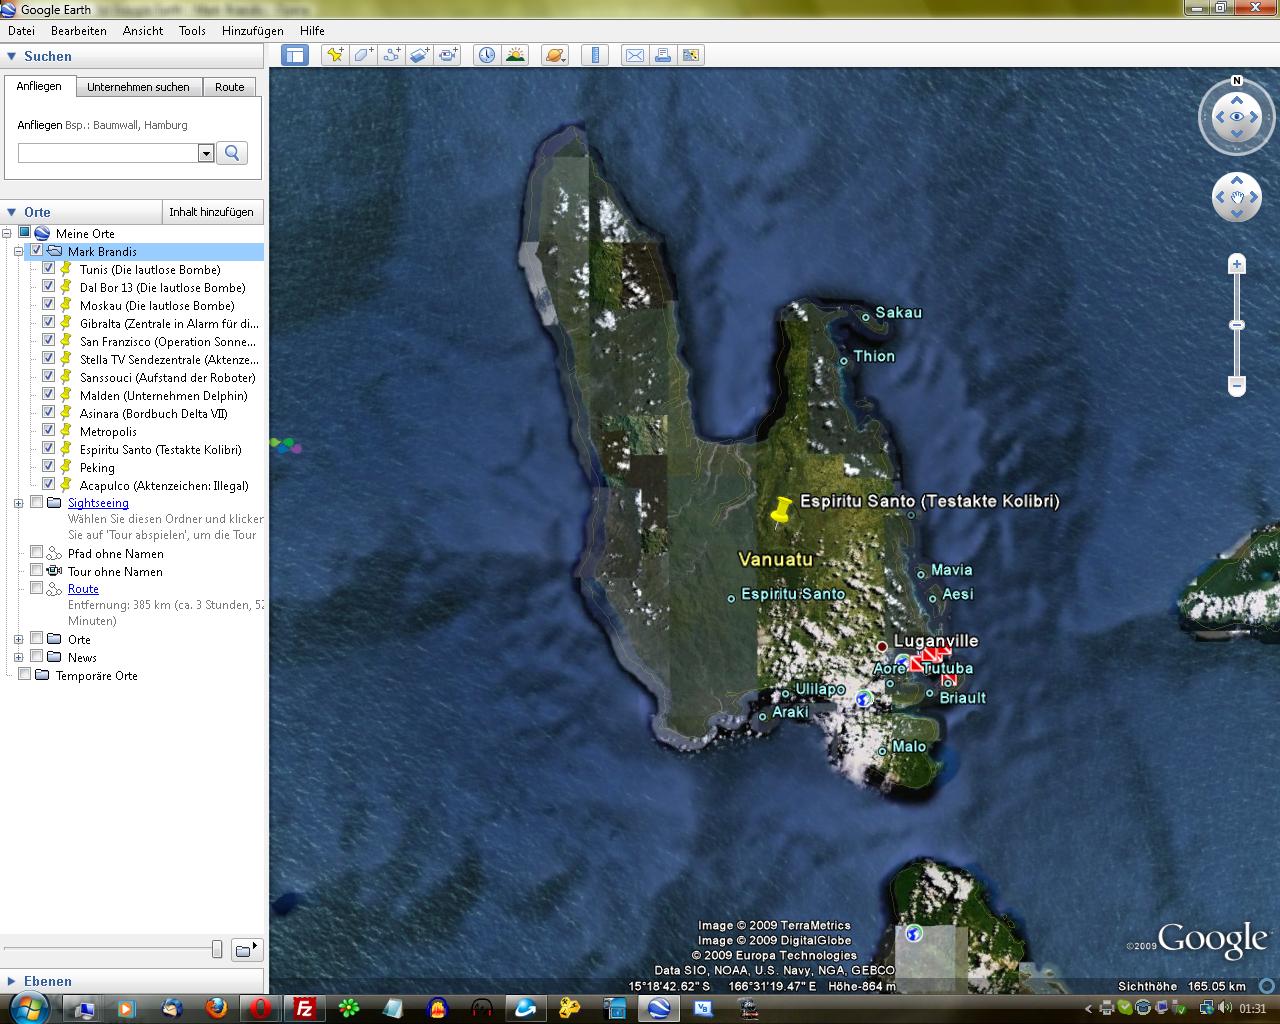
Task: Switch to the Route tab
Action: click(230, 87)
